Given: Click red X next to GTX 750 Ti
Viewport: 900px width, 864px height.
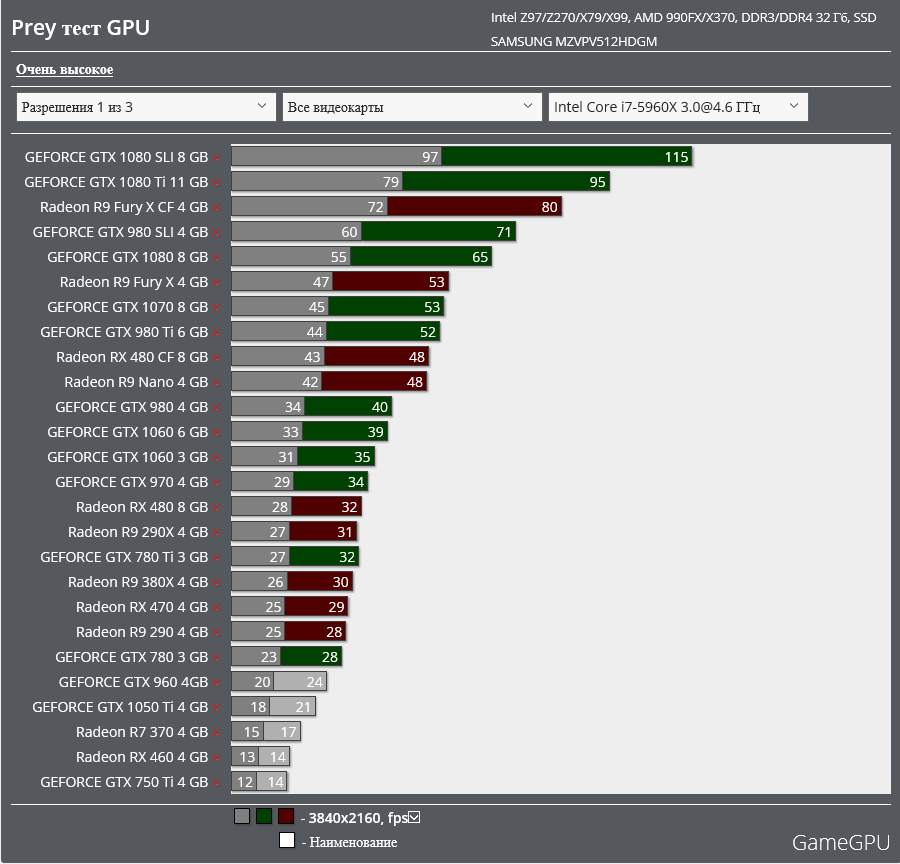Looking at the screenshot, I should pos(216,783).
